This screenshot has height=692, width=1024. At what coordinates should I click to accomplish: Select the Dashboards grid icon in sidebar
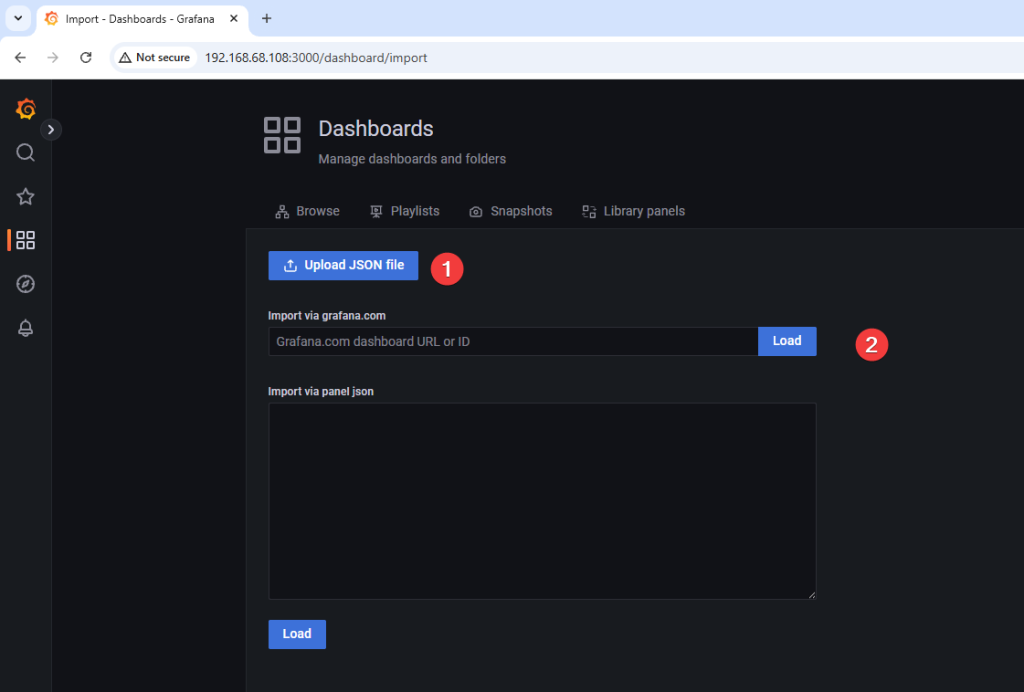click(x=26, y=240)
